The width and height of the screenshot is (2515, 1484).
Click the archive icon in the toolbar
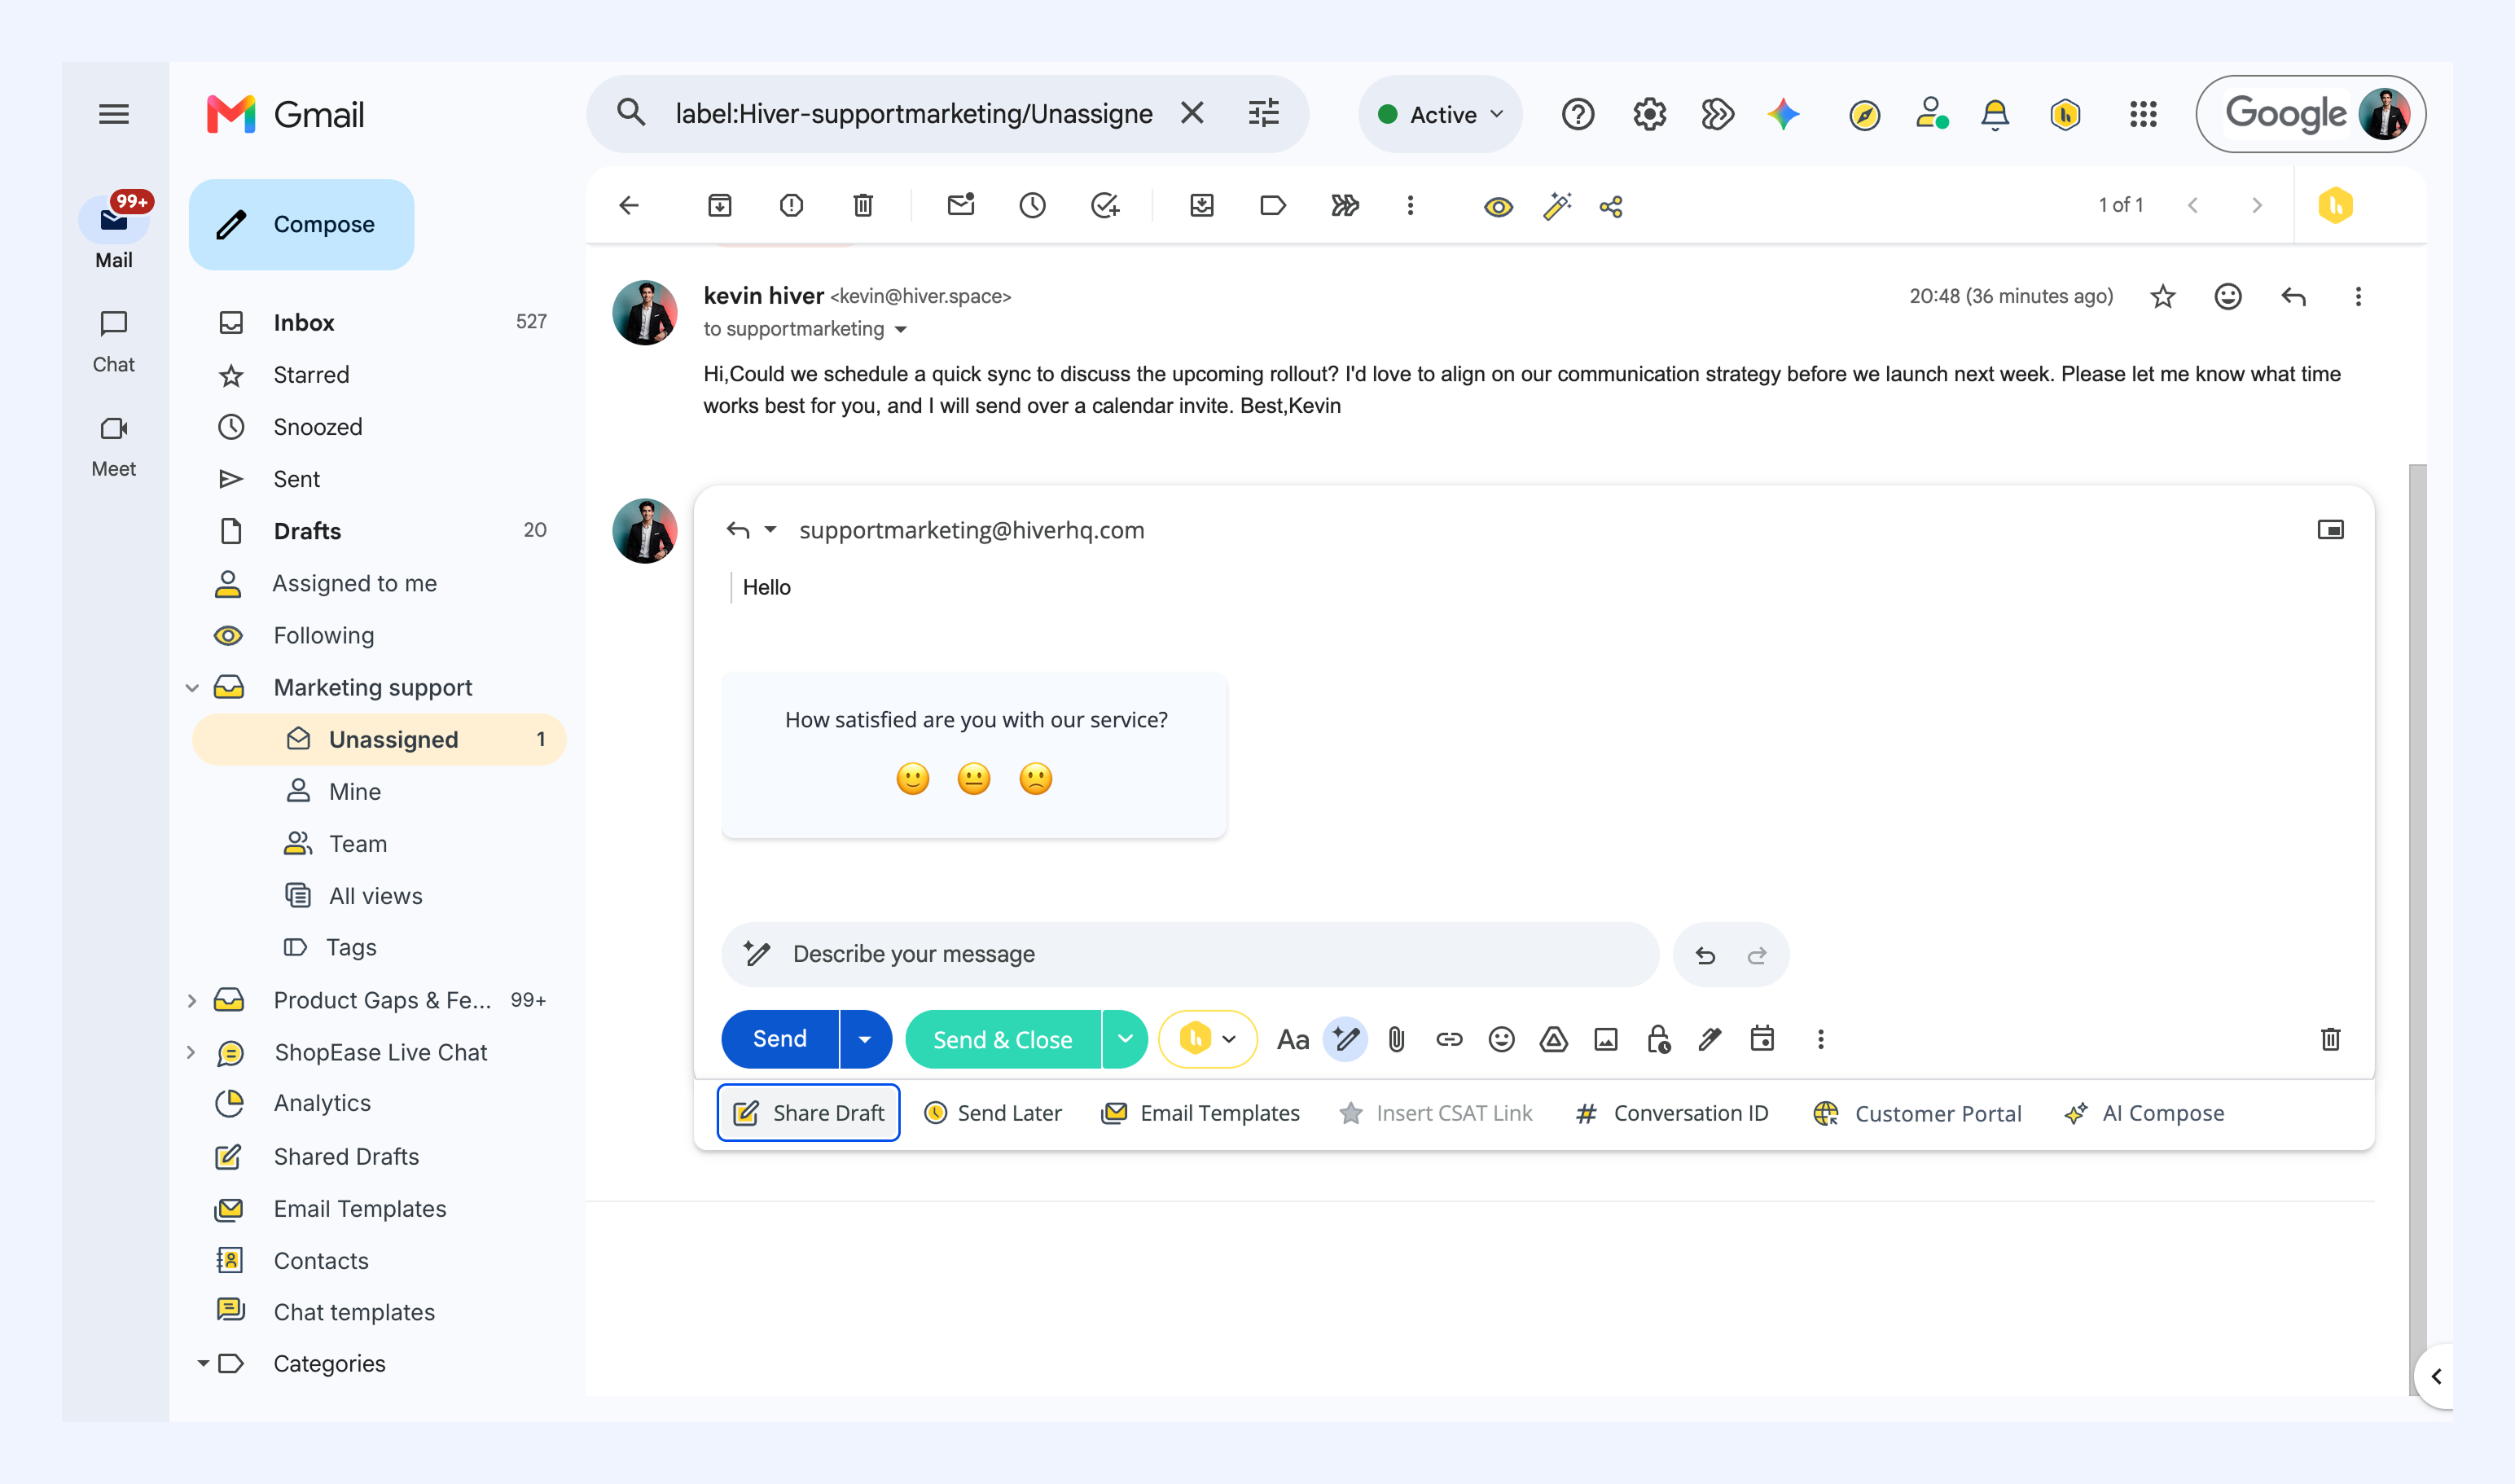coord(720,205)
